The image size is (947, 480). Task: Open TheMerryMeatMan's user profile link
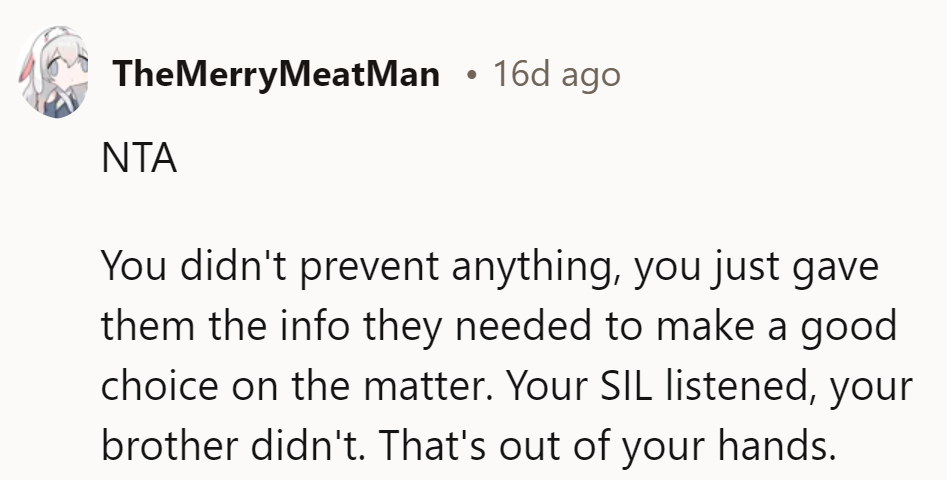click(x=277, y=74)
